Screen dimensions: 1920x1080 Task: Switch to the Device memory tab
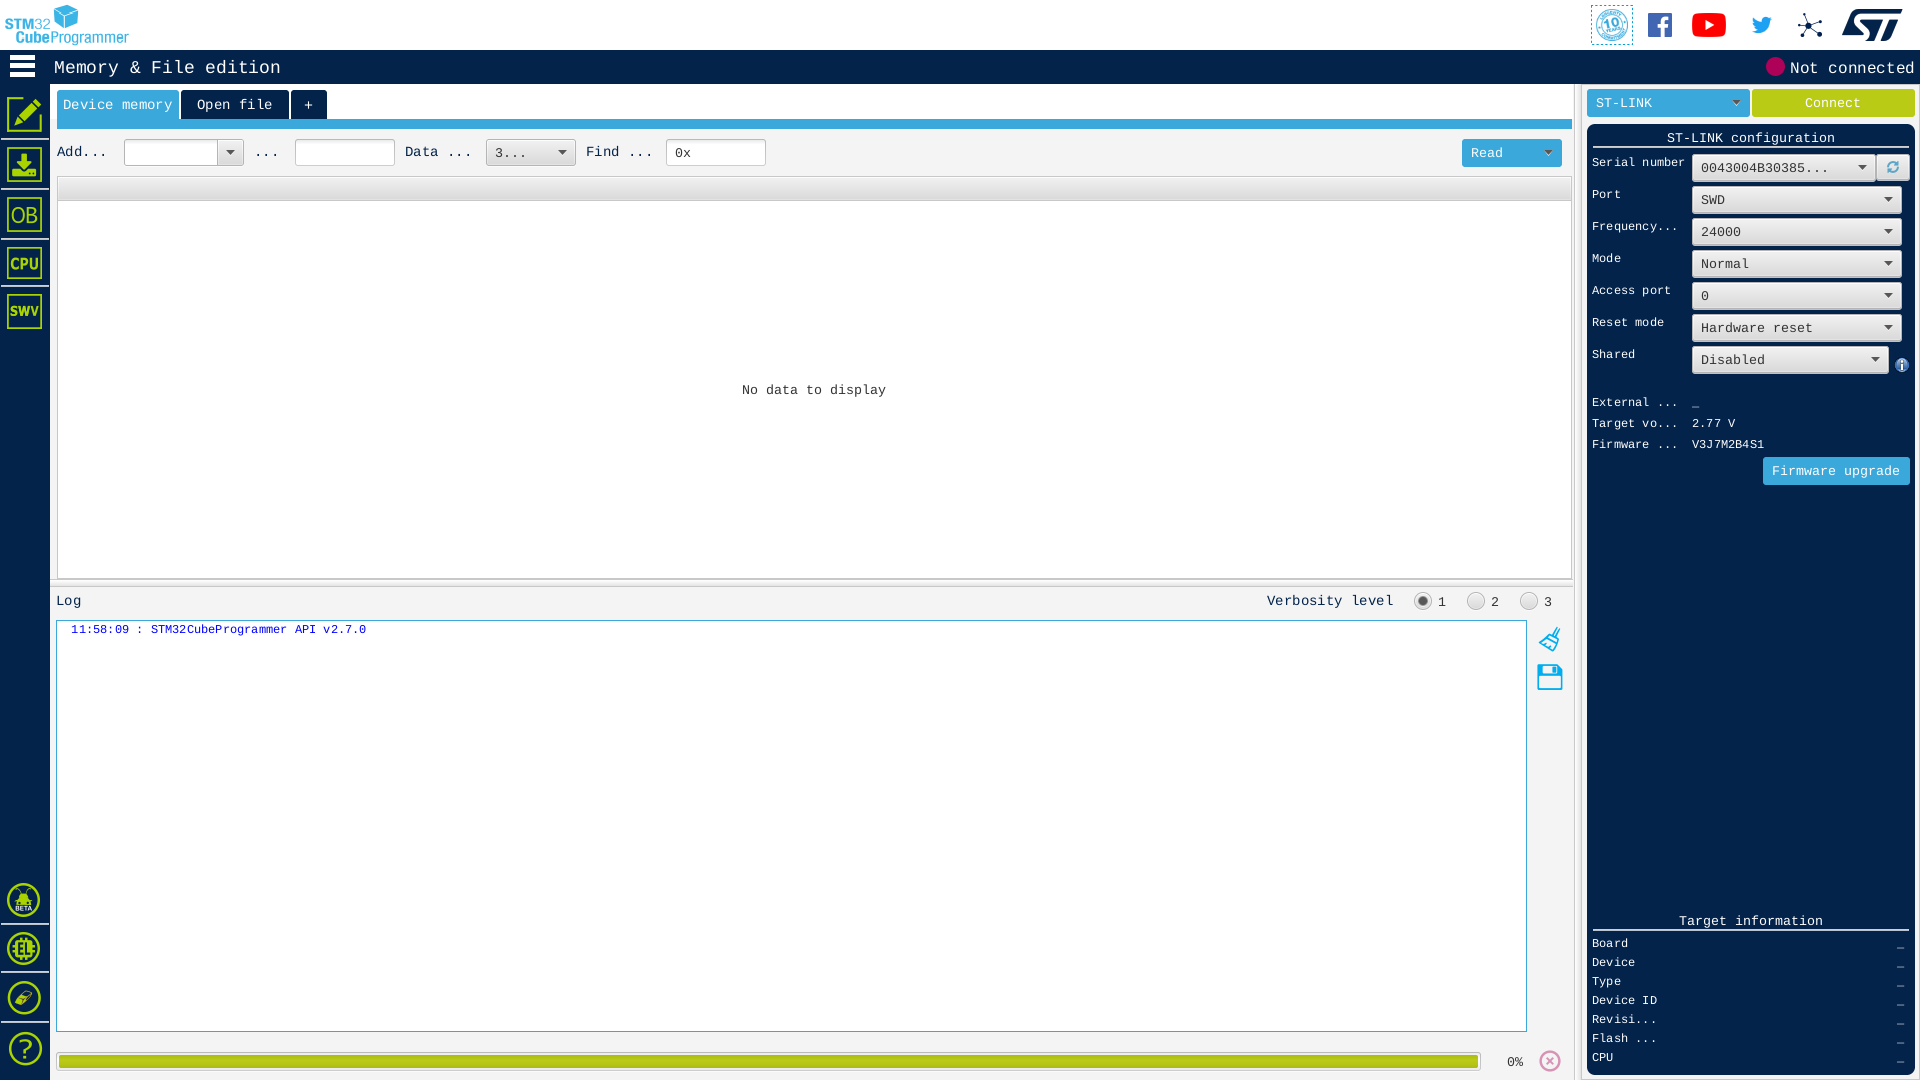click(117, 104)
